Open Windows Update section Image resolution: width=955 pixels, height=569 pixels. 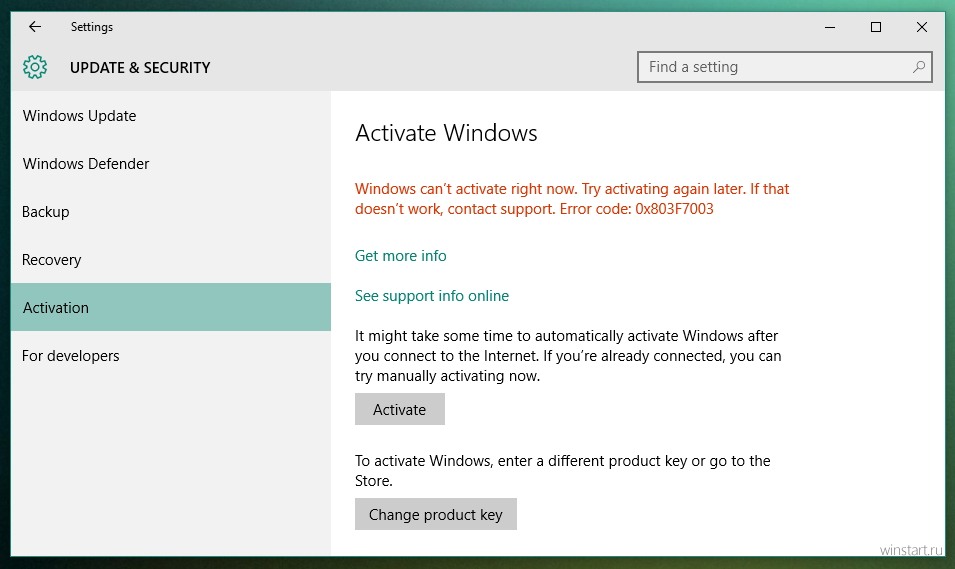tap(171, 116)
